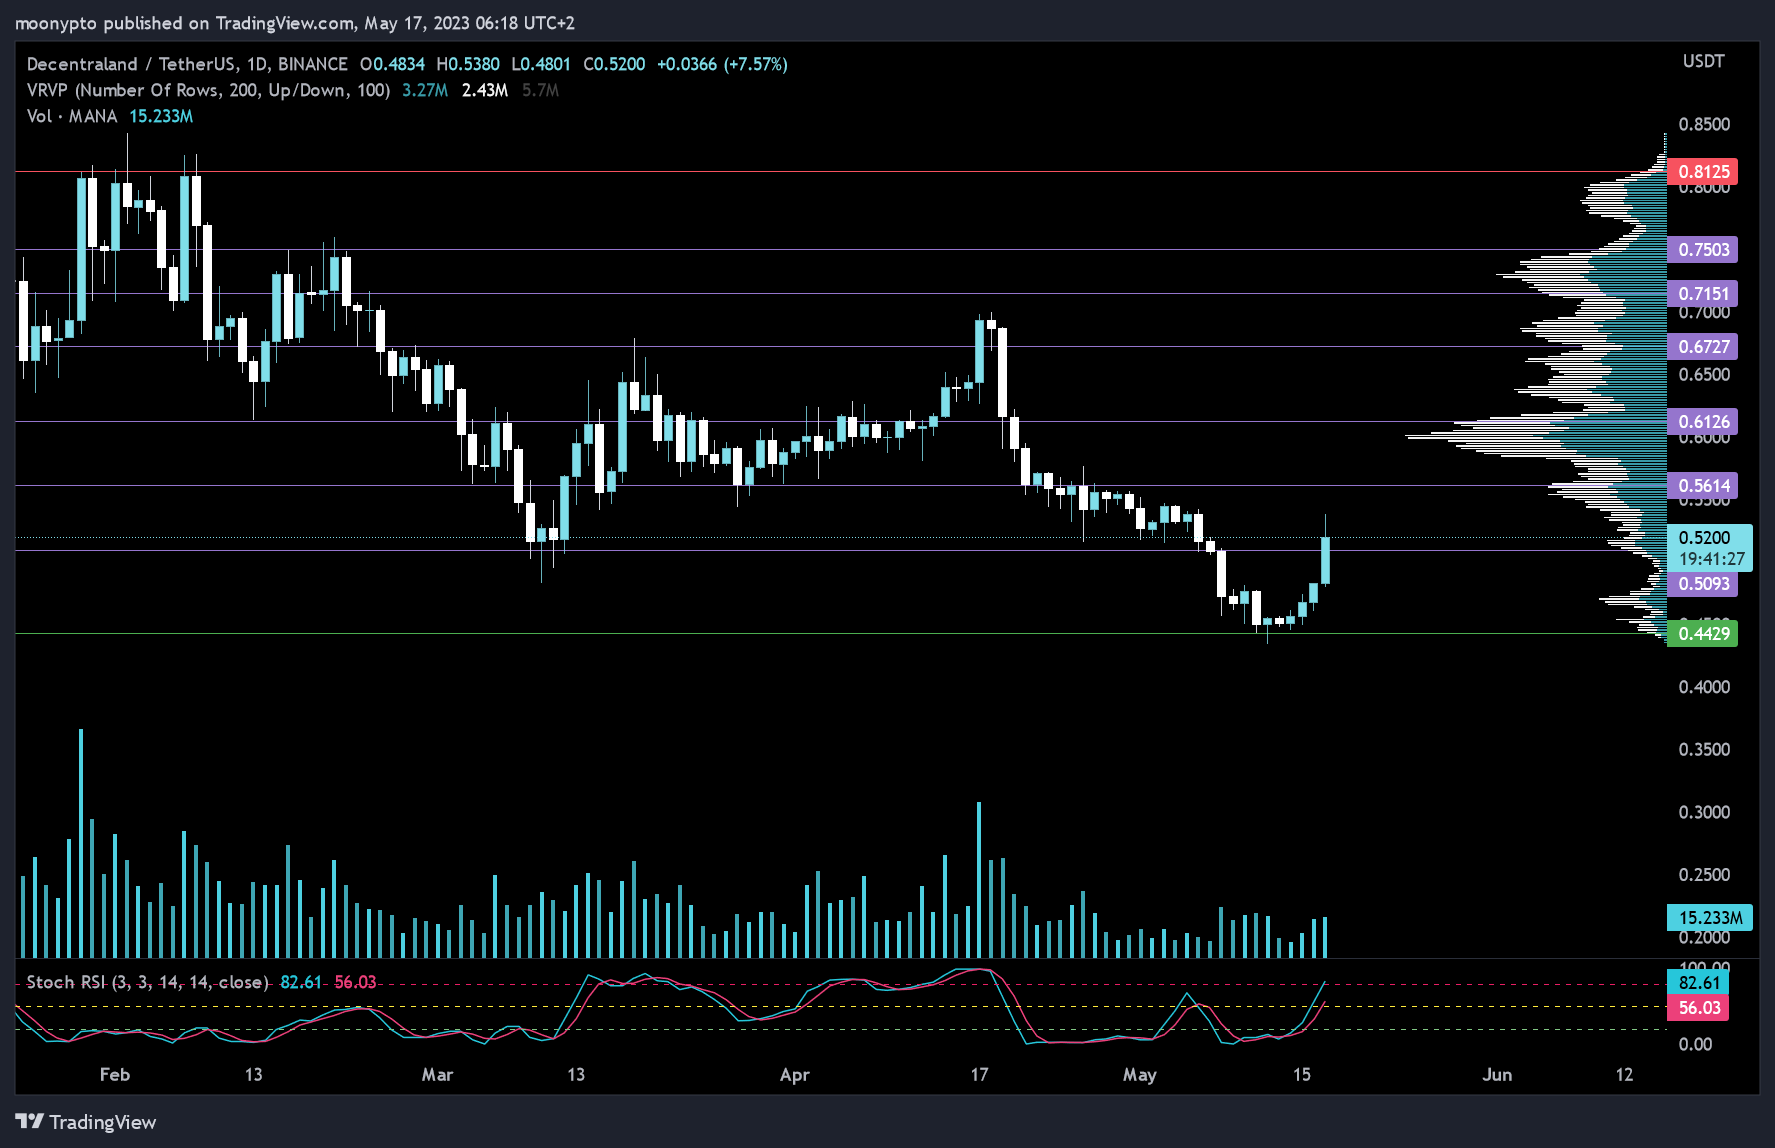Click the 12 date after Jun

point(1624,1075)
